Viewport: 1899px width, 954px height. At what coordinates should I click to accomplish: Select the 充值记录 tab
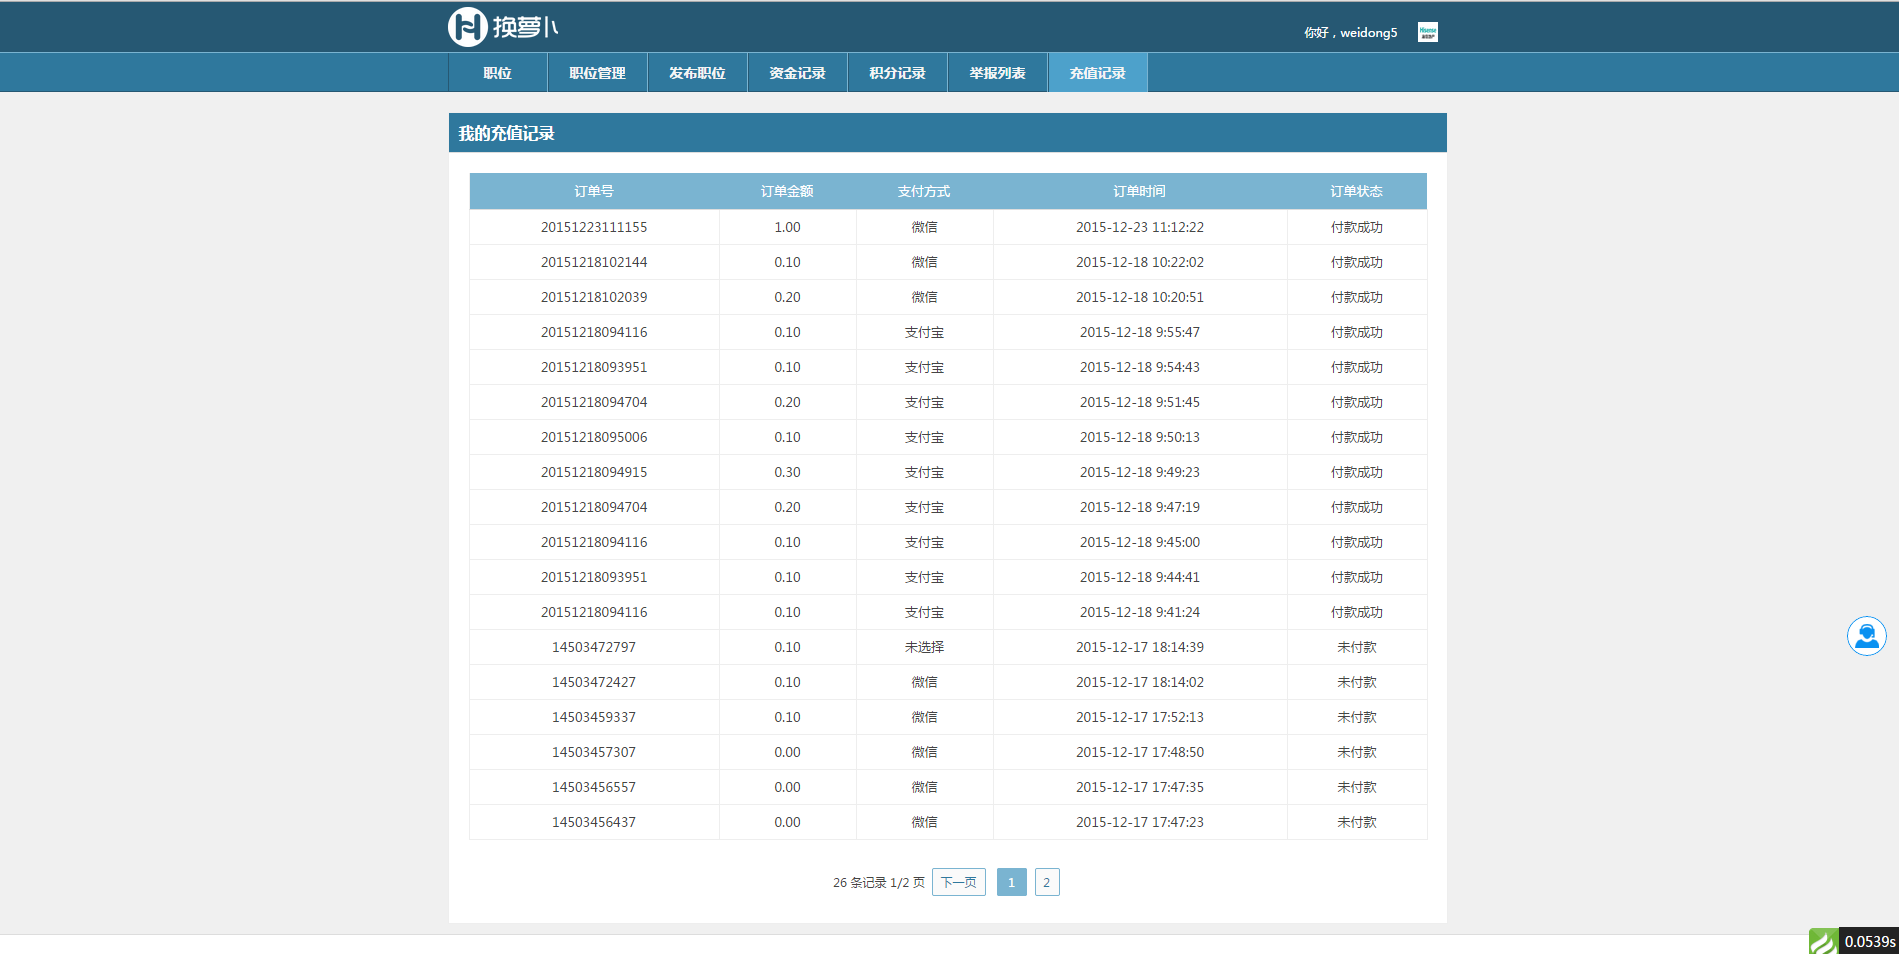(x=1097, y=73)
